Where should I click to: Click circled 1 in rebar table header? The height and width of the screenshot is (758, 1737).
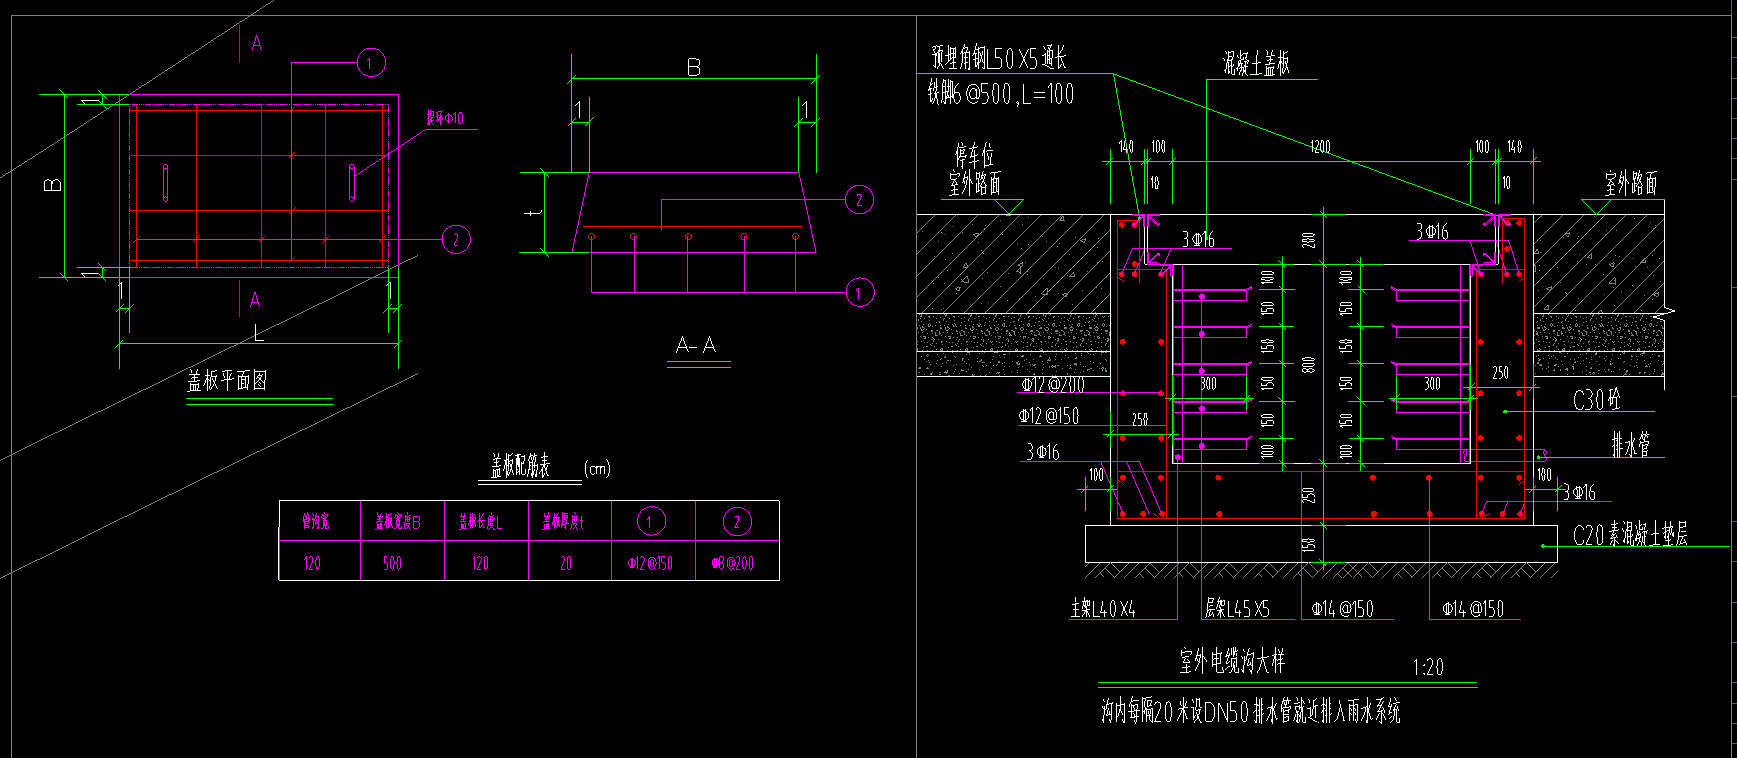tap(651, 521)
